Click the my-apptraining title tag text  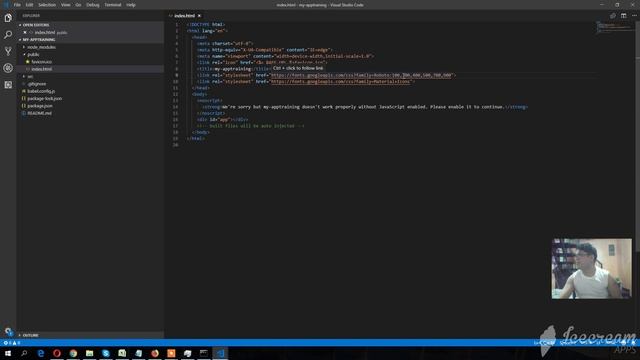[x=233, y=69]
